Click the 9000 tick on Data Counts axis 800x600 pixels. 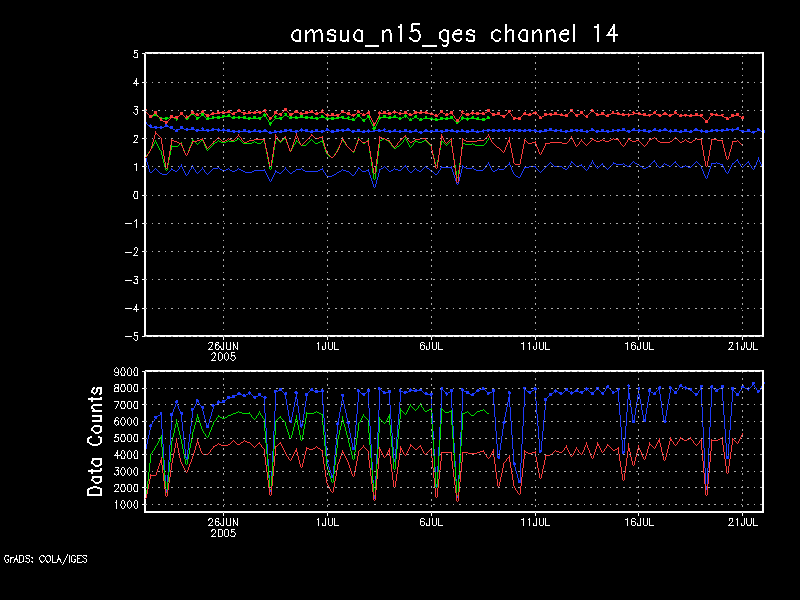tap(126, 372)
